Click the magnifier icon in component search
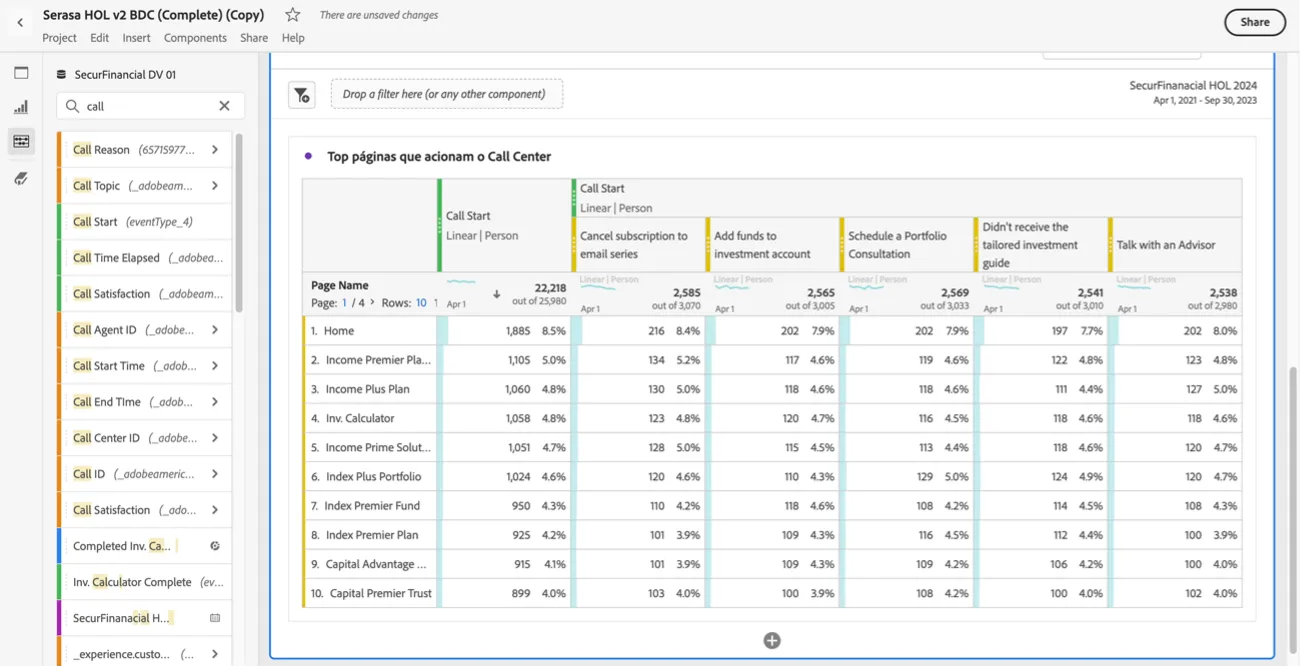 [x=73, y=106]
